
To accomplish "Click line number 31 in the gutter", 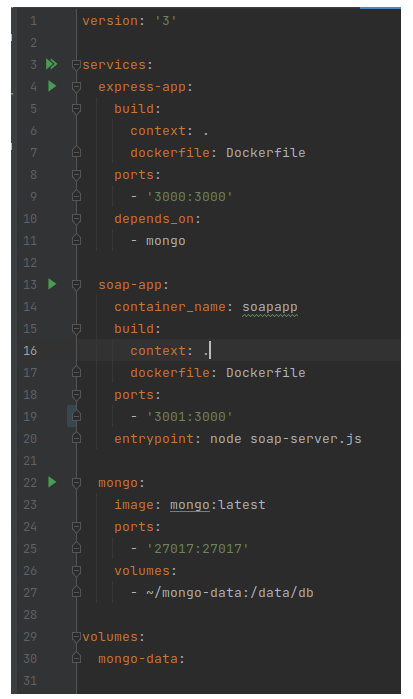I will [x=30, y=681].
